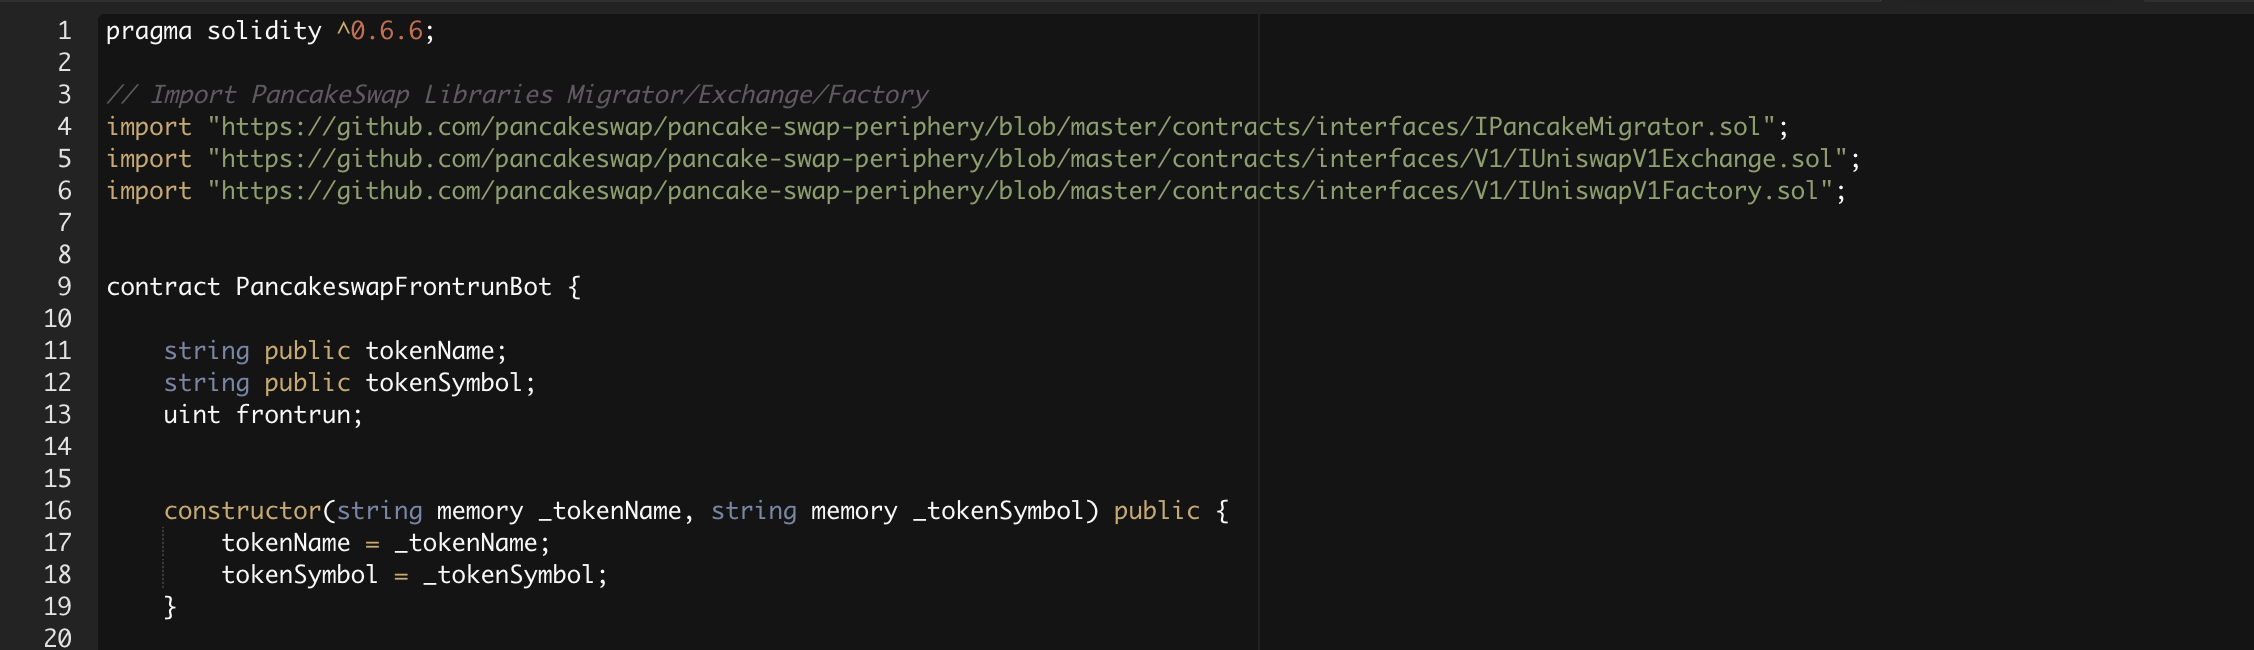Click the Import PancakeSwap Libraries comment
This screenshot has height=650, width=2254.
pyautogui.click(x=518, y=95)
